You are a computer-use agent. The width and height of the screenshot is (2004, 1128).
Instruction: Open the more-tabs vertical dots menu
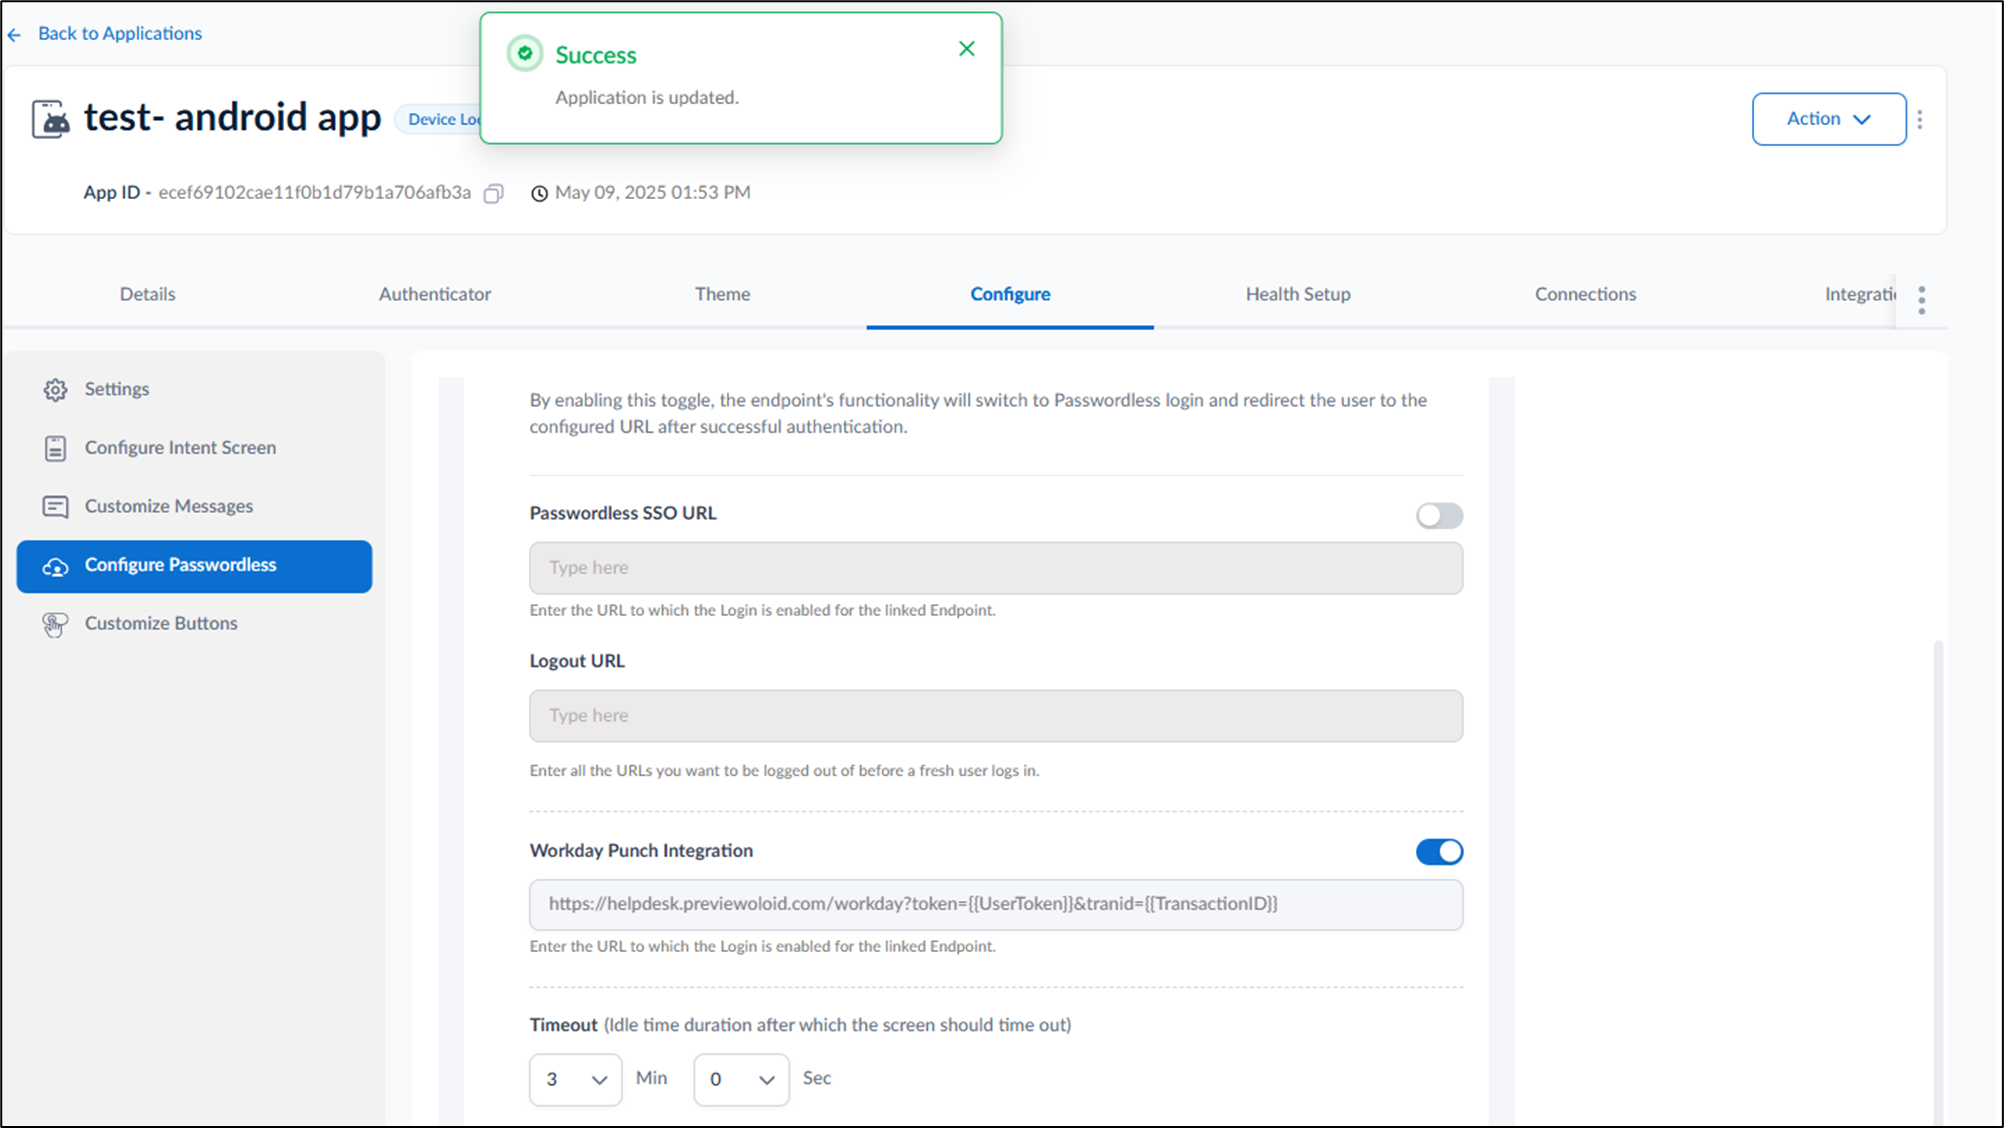1922,299
